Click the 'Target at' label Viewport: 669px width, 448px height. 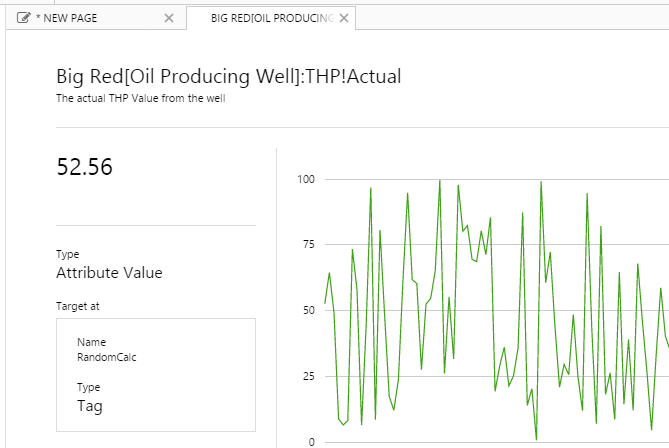78,306
